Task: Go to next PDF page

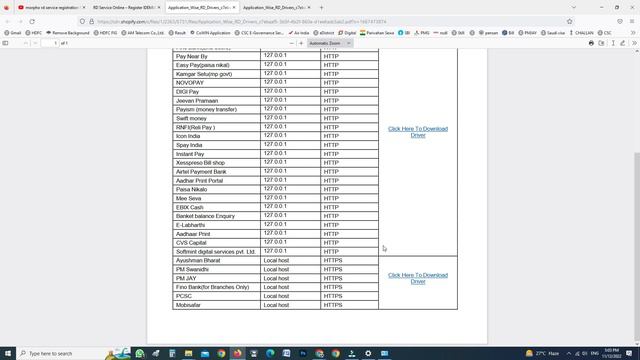Action: pos(35,43)
